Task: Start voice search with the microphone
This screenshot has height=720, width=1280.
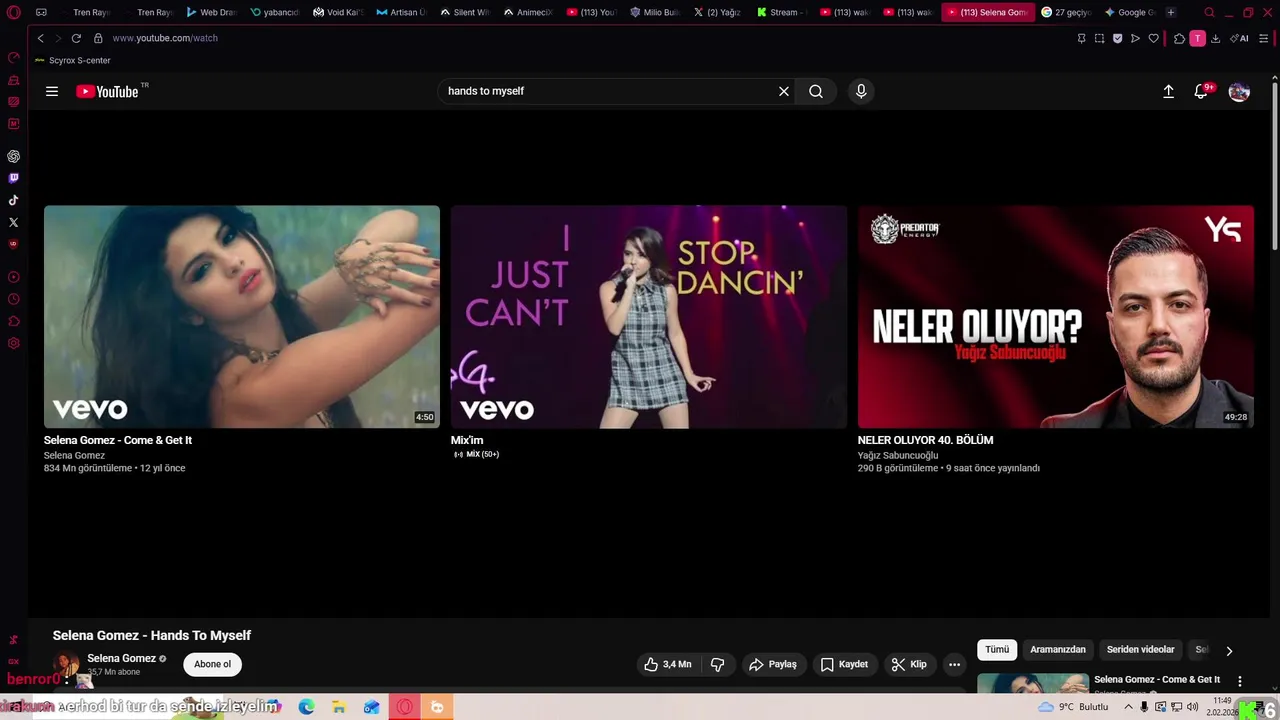Action: tap(861, 91)
